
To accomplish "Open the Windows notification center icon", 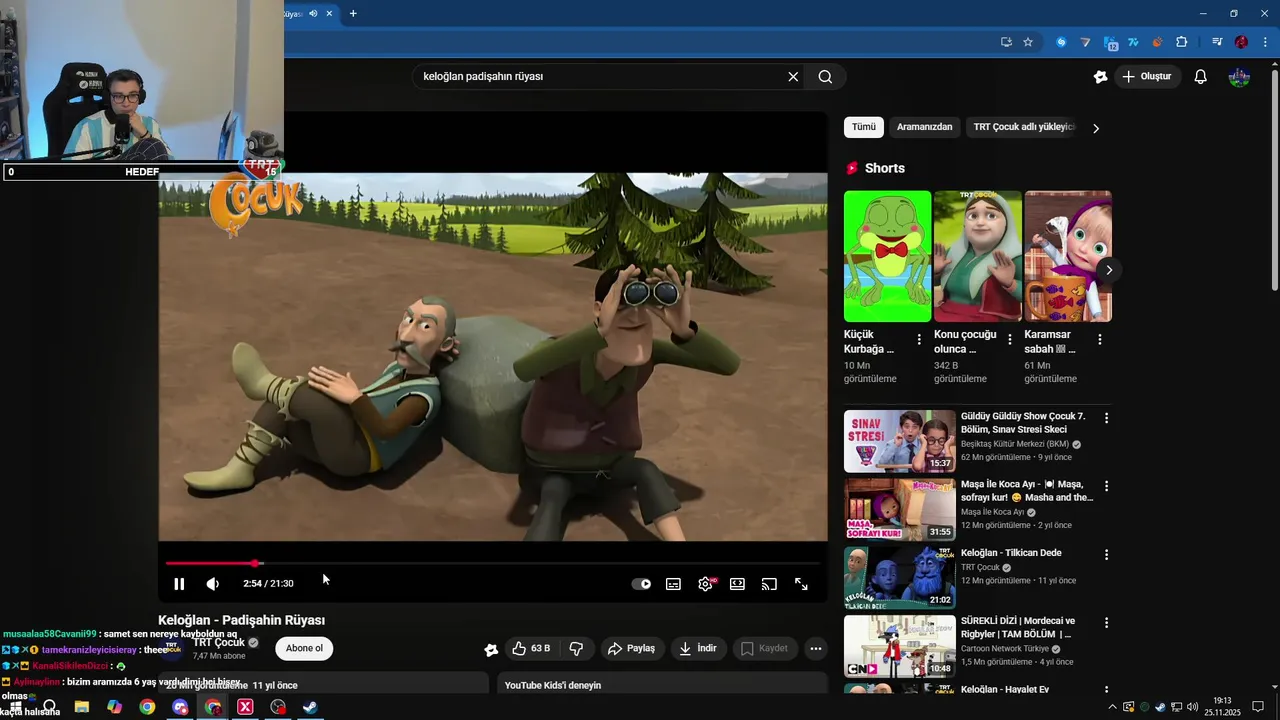I will coord(1258,707).
